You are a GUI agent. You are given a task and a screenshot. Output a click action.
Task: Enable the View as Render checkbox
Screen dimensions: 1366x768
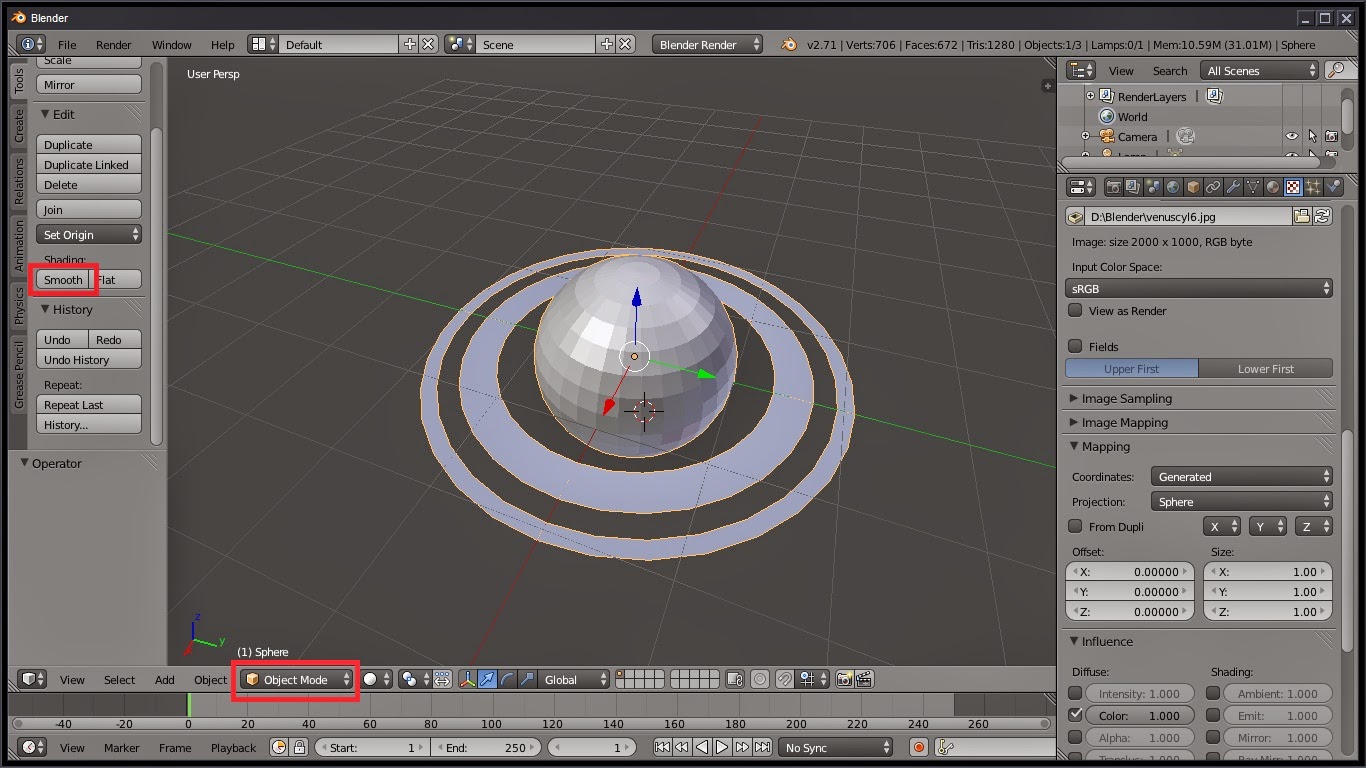tap(1075, 310)
